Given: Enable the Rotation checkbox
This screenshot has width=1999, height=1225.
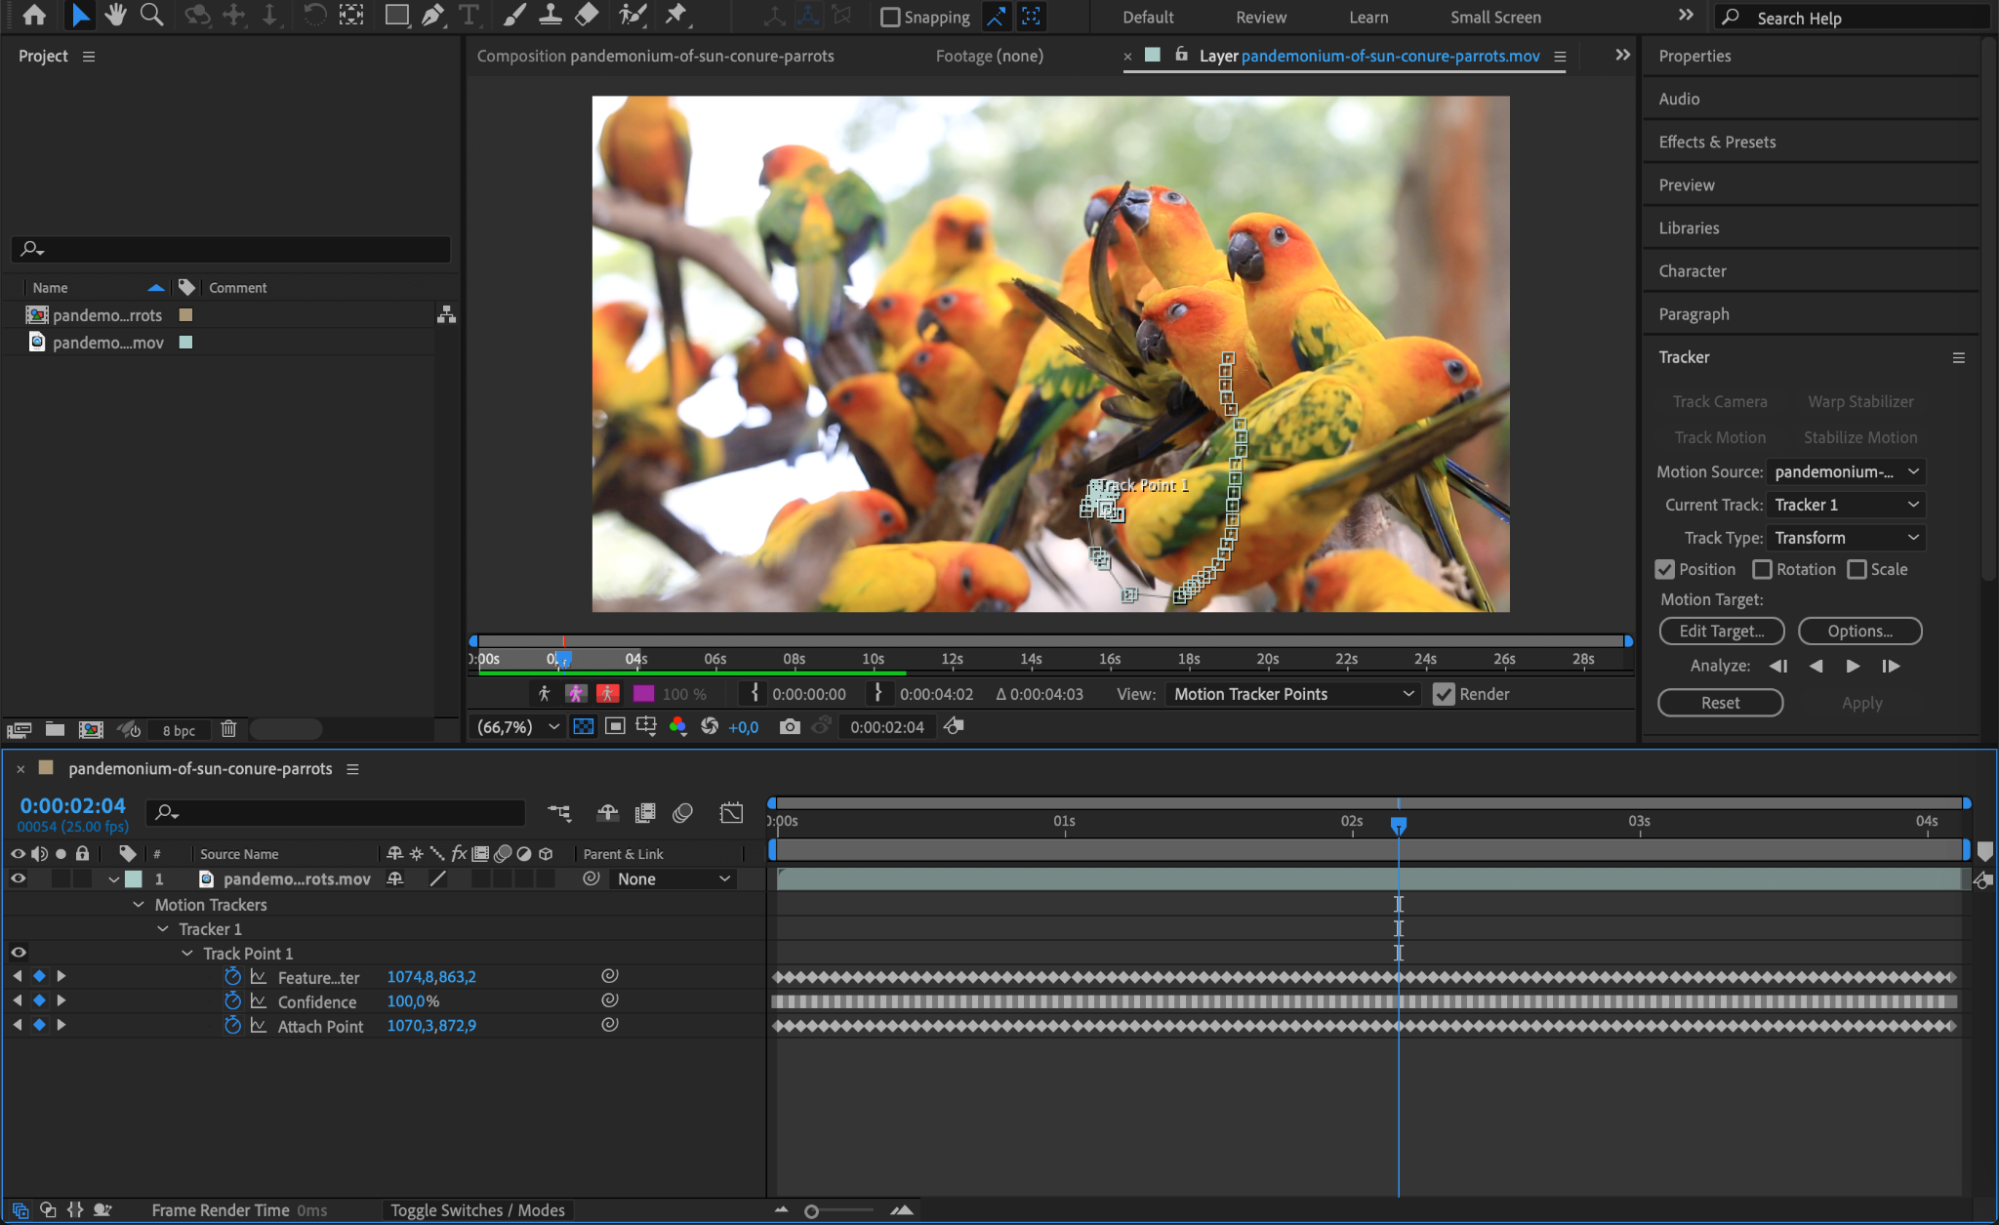Looking at the screenshot, I should click(1763, 569).
